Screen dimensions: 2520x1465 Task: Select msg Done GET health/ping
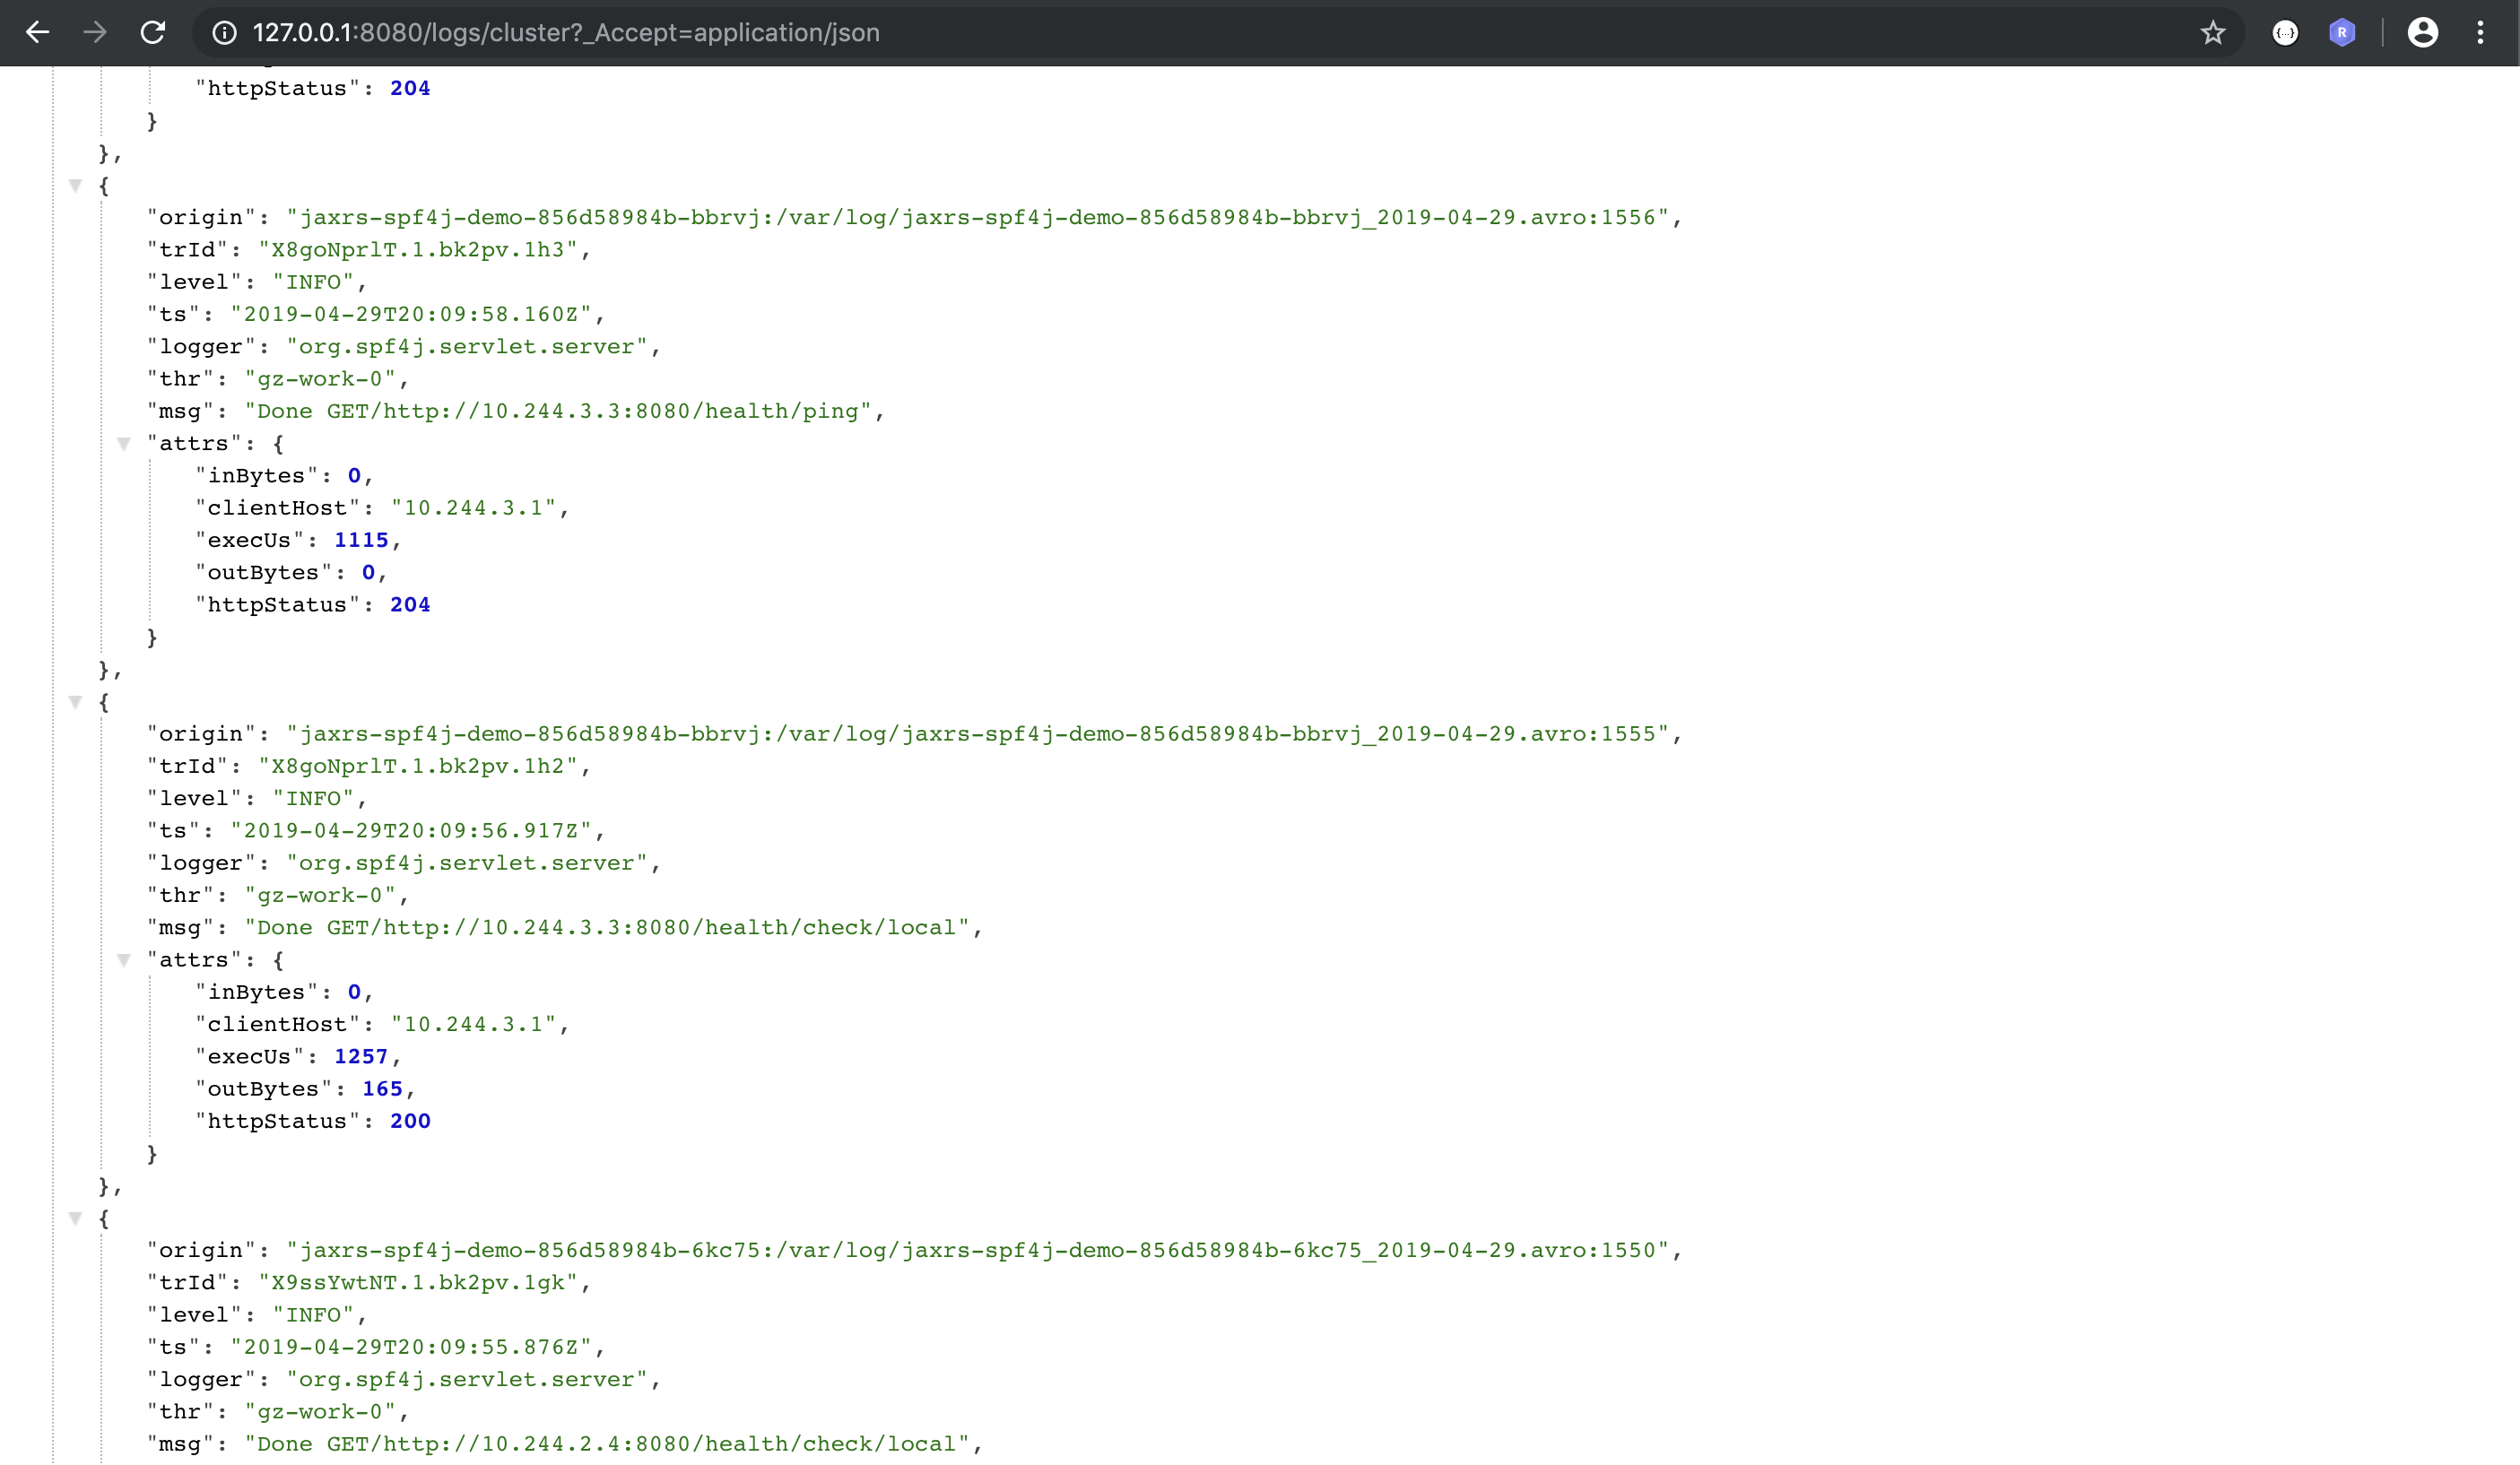[x=558, y=411]
